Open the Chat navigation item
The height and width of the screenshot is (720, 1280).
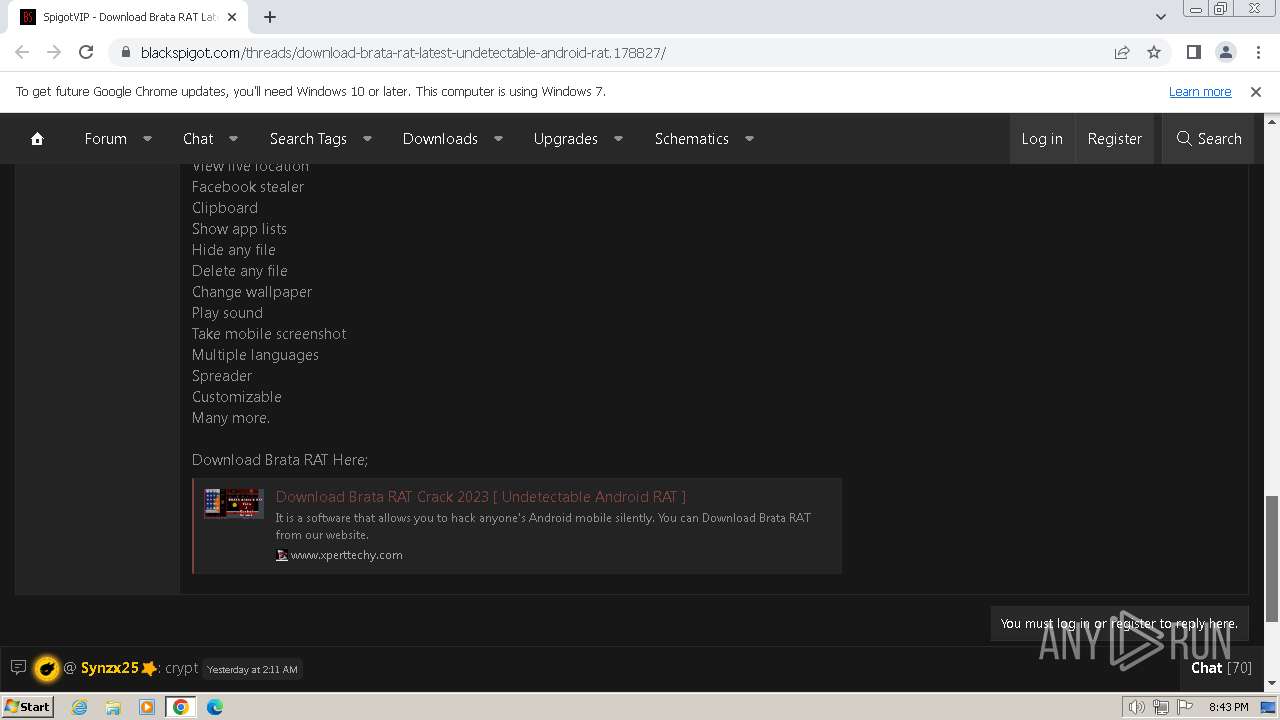198,139
